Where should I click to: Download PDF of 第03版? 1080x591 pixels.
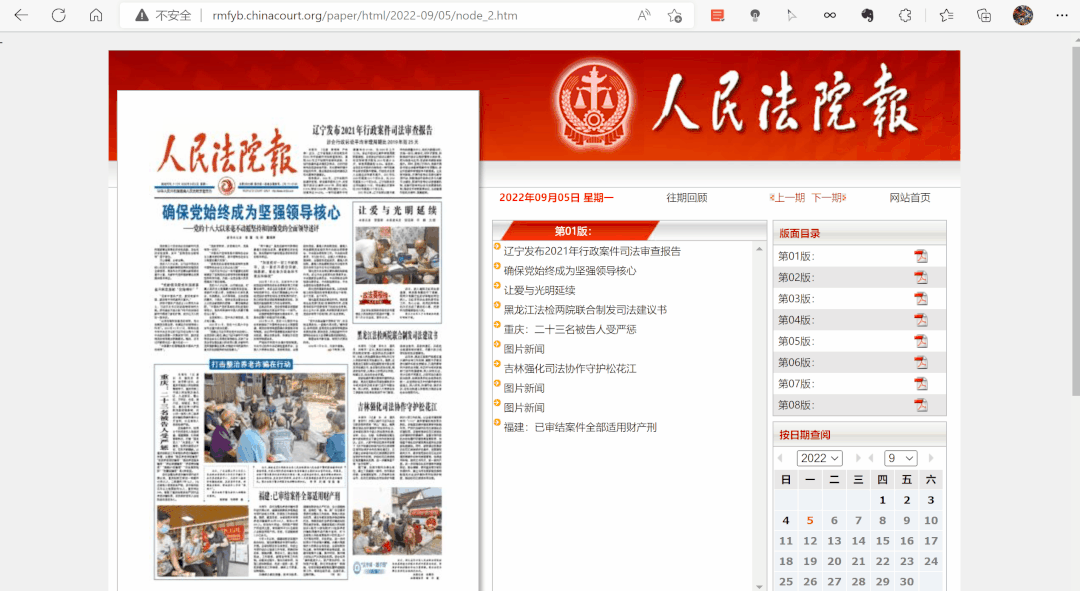click(x=921, y=299)
